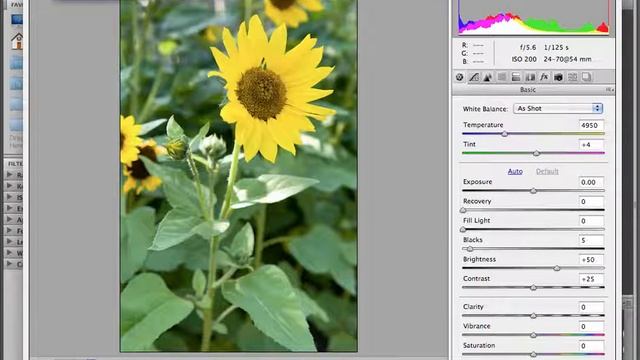The width and height of the screenshot is (640, 360).
Task: Open the Presets tab icon
Action: pos(572,77)
